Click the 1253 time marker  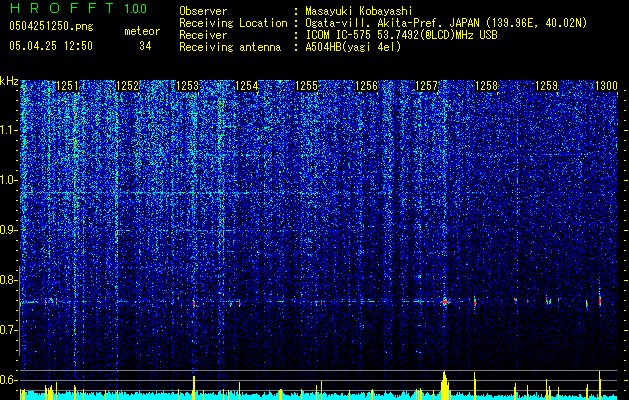tap(187, 86)
